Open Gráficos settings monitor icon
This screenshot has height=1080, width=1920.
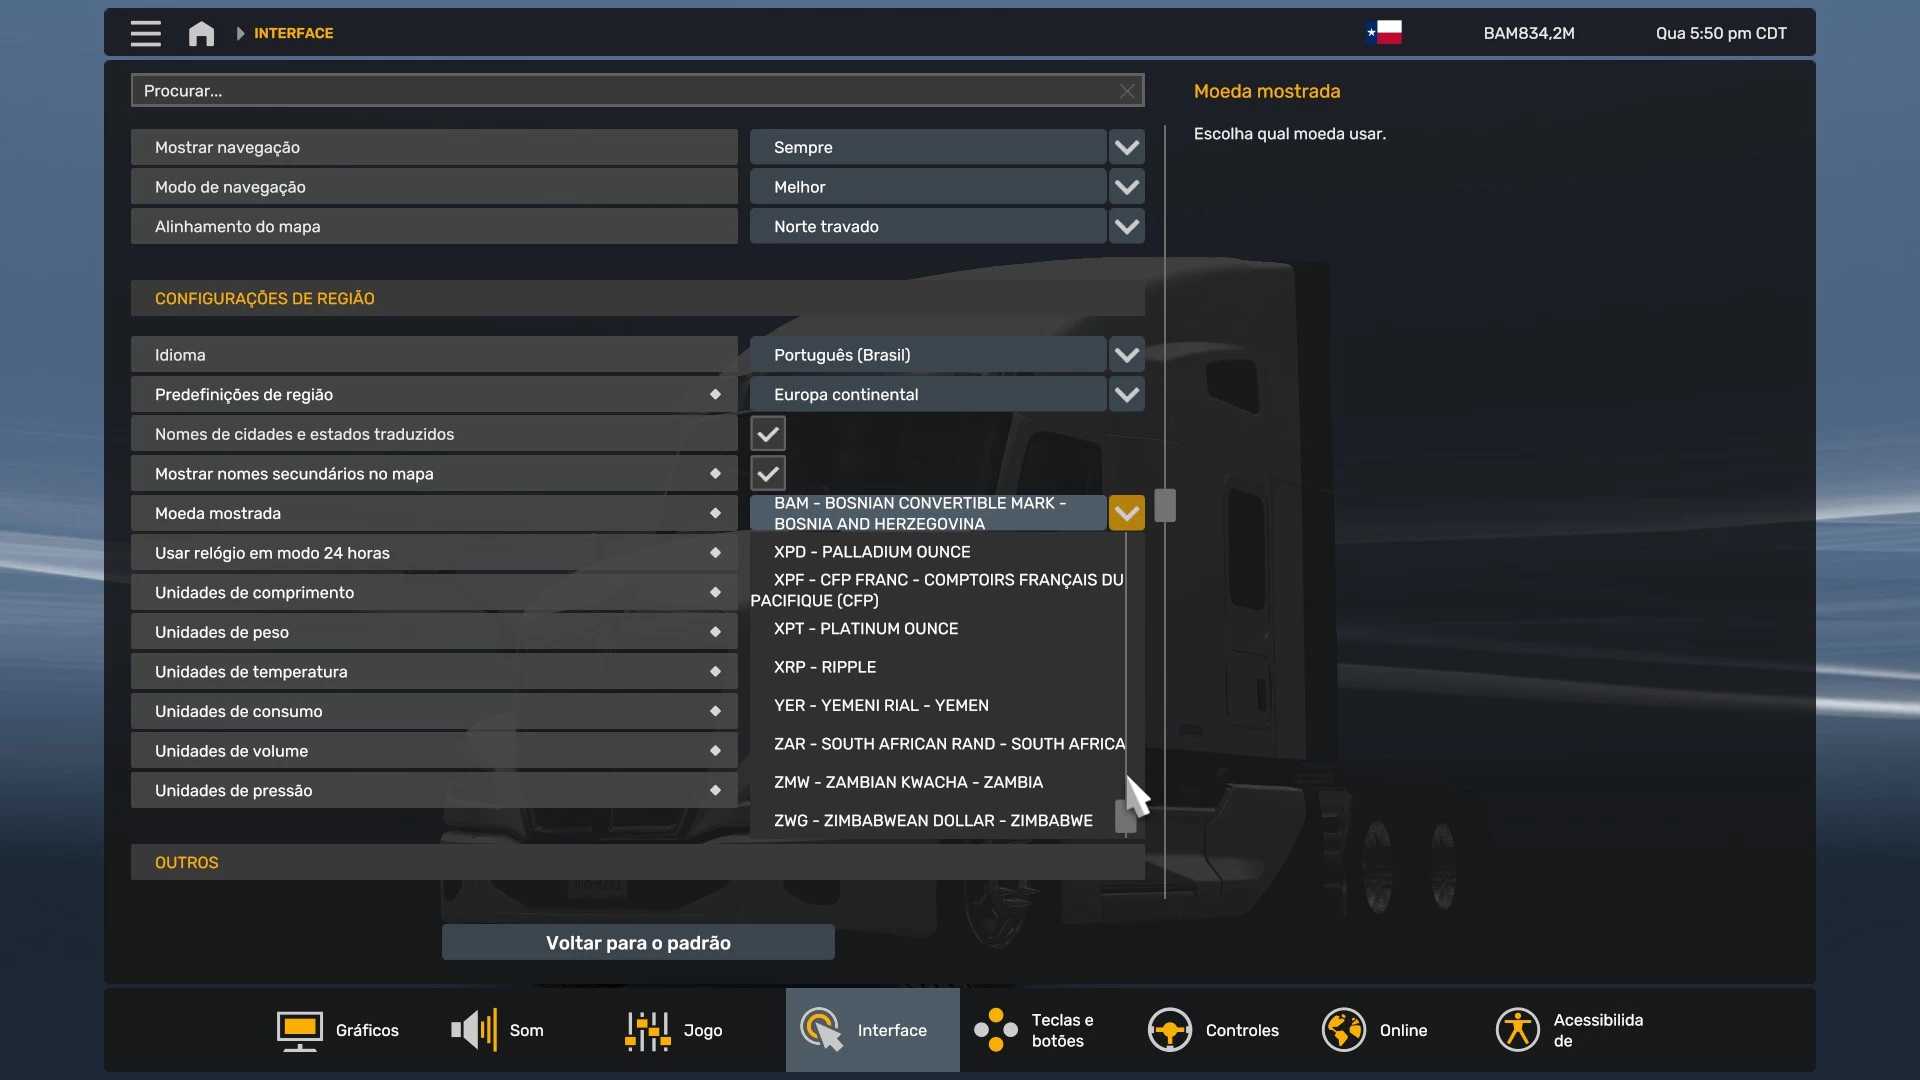point(299,1030)
